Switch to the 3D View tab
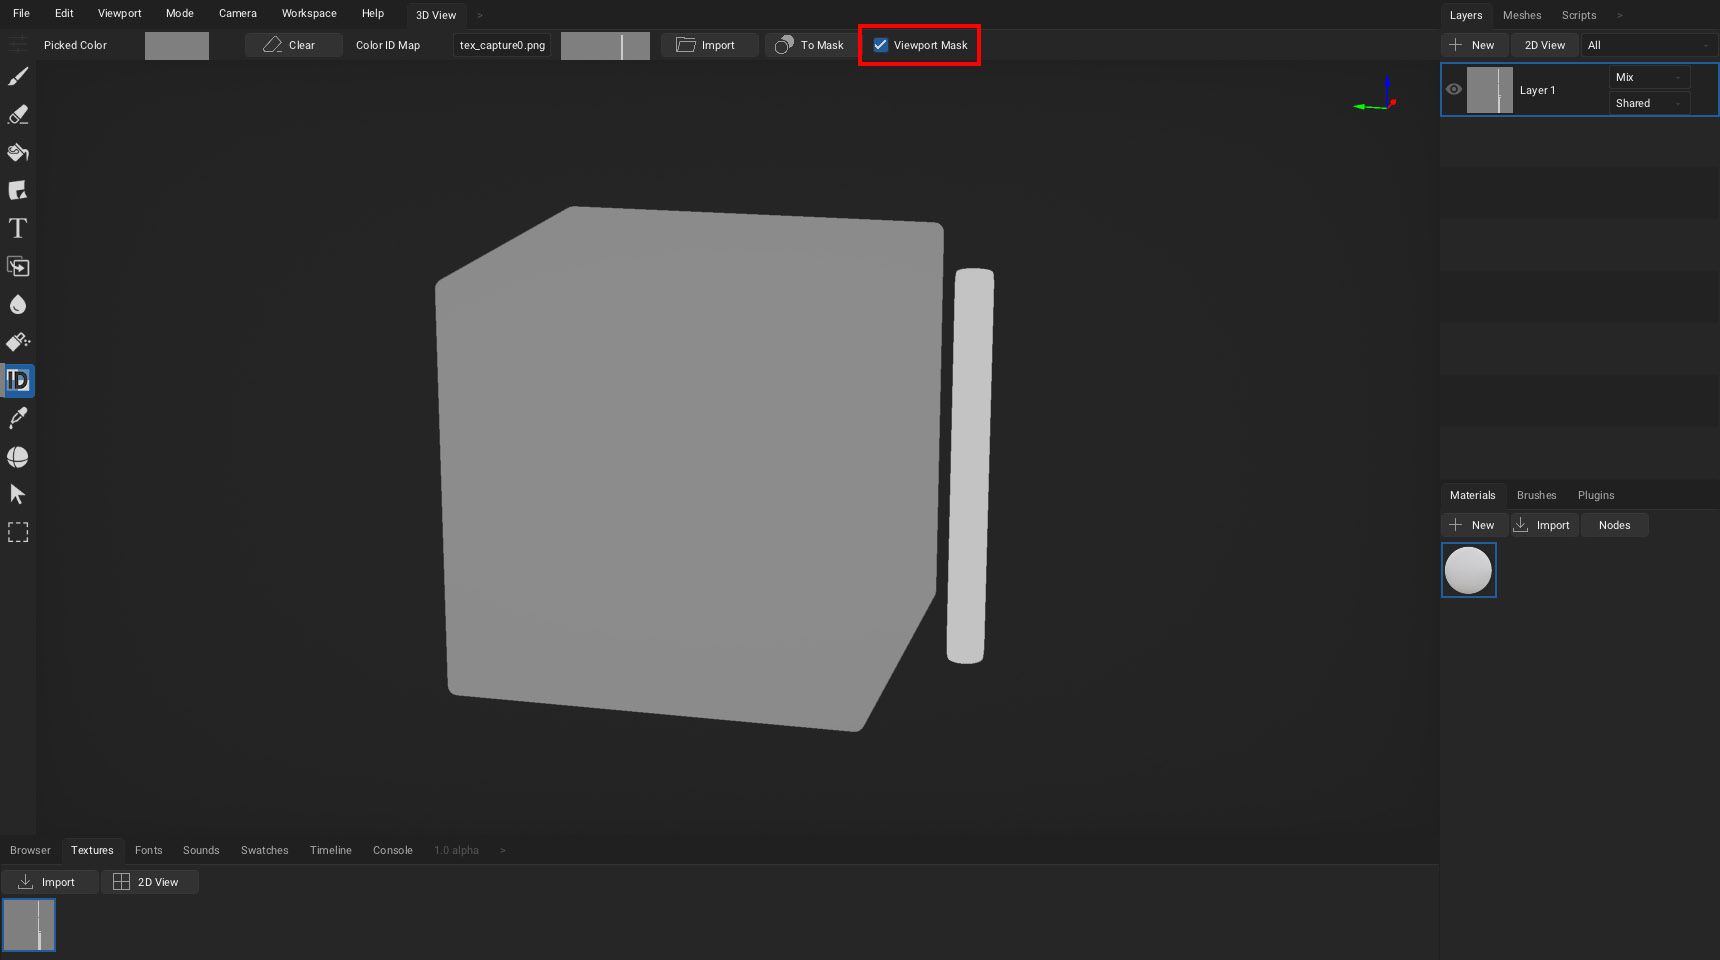Image resolution: width=1720 pixels, height=960 pixels. click(436, 15)
